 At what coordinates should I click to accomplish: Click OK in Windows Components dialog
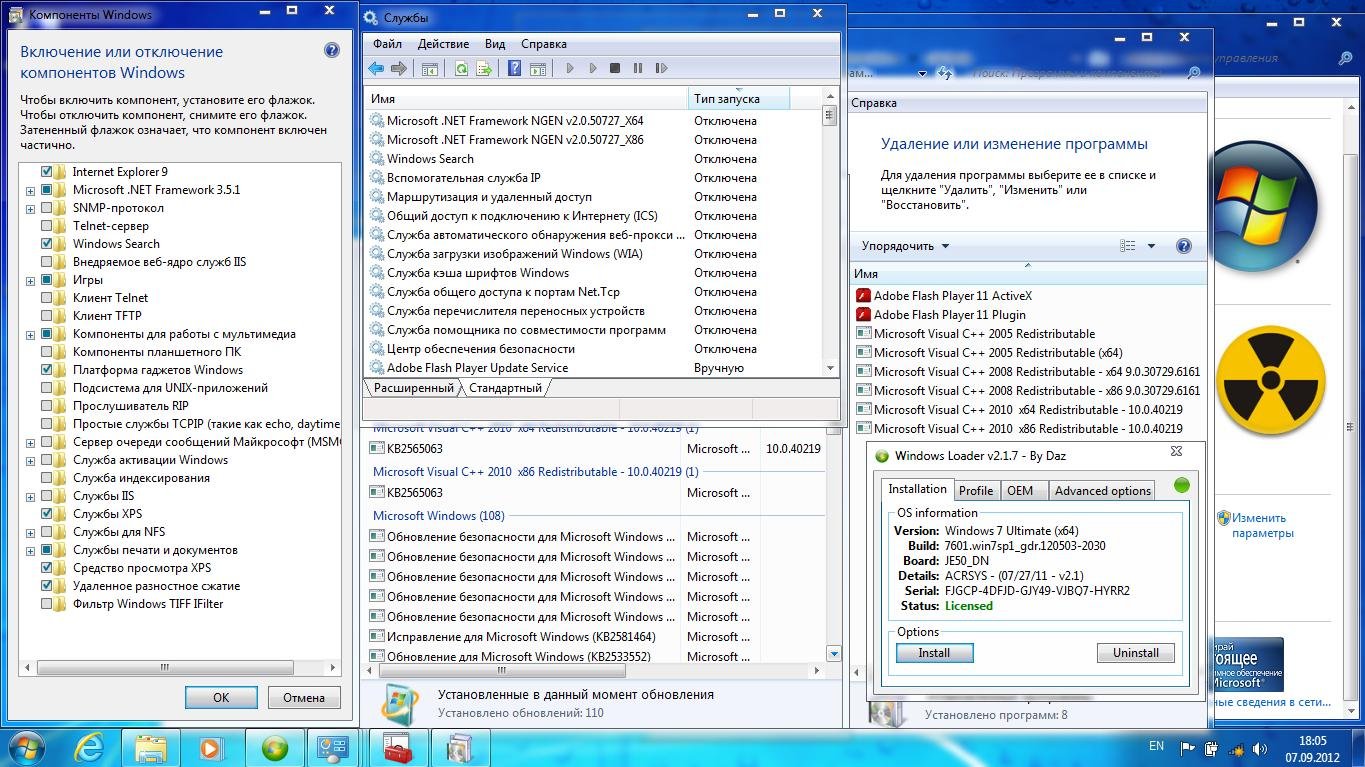[x=221, y=698]
